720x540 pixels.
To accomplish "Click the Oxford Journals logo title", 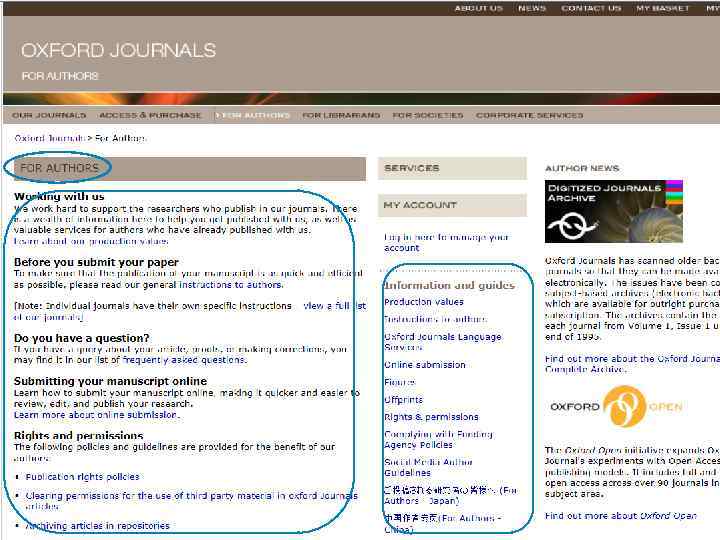I will [x=118, y=50].
